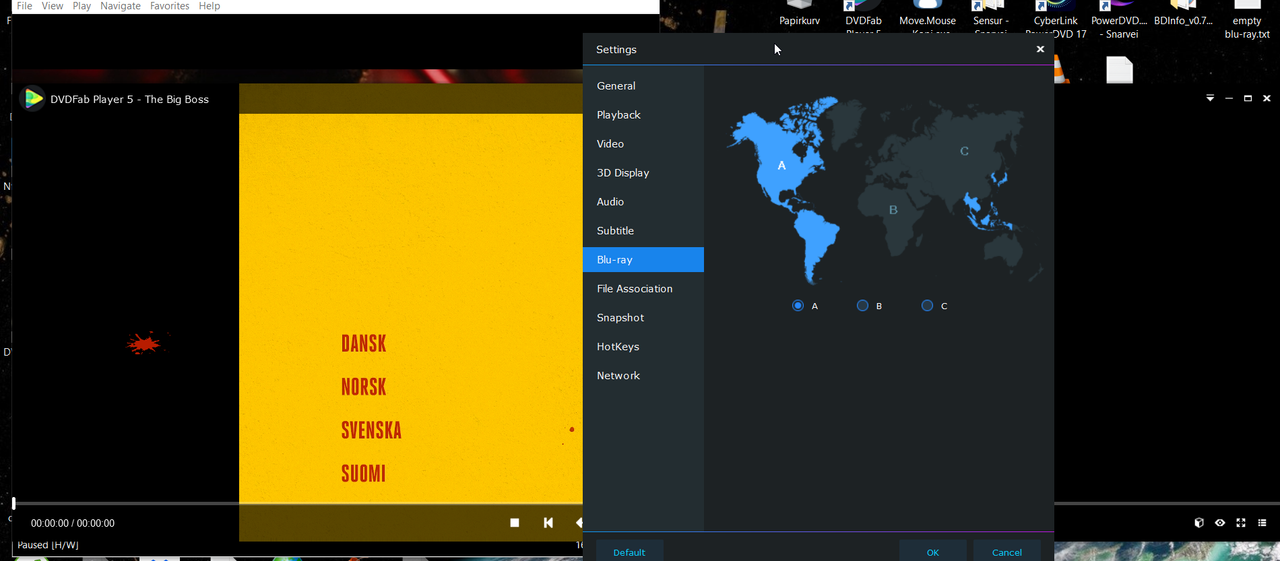
Task: Cancel the Settings dialog
Action: tap(1007, 552)
